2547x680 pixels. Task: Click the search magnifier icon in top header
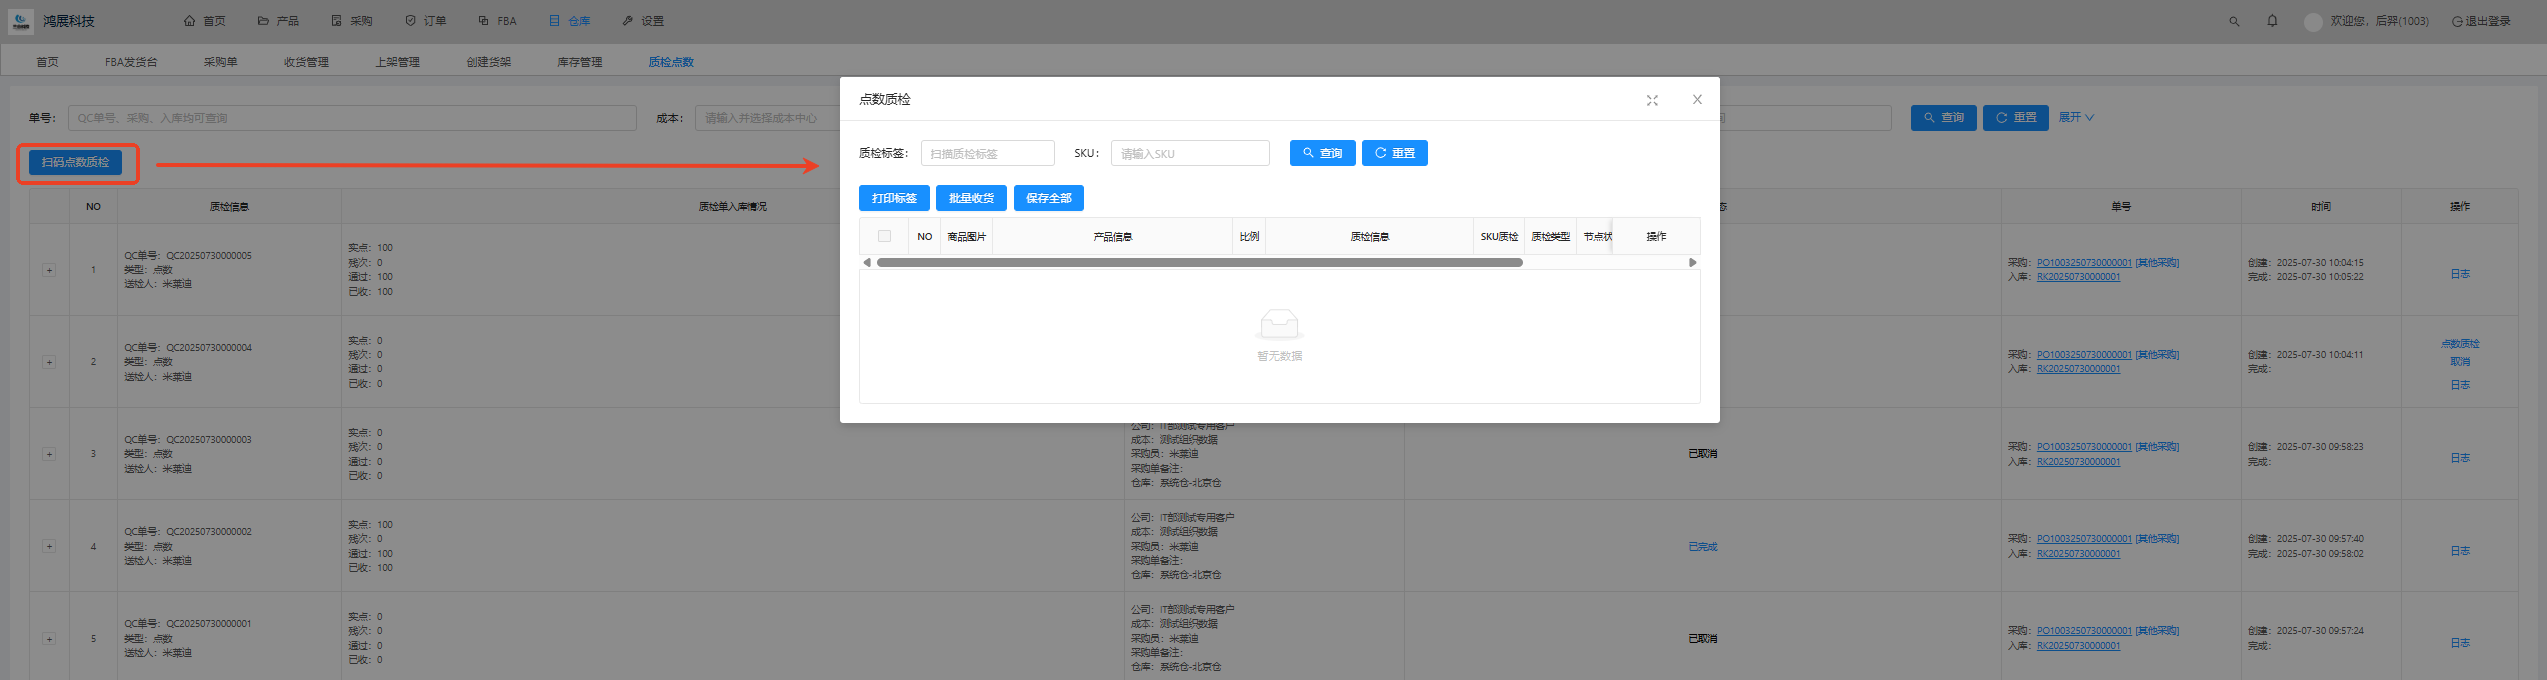tap(2234, 21)
